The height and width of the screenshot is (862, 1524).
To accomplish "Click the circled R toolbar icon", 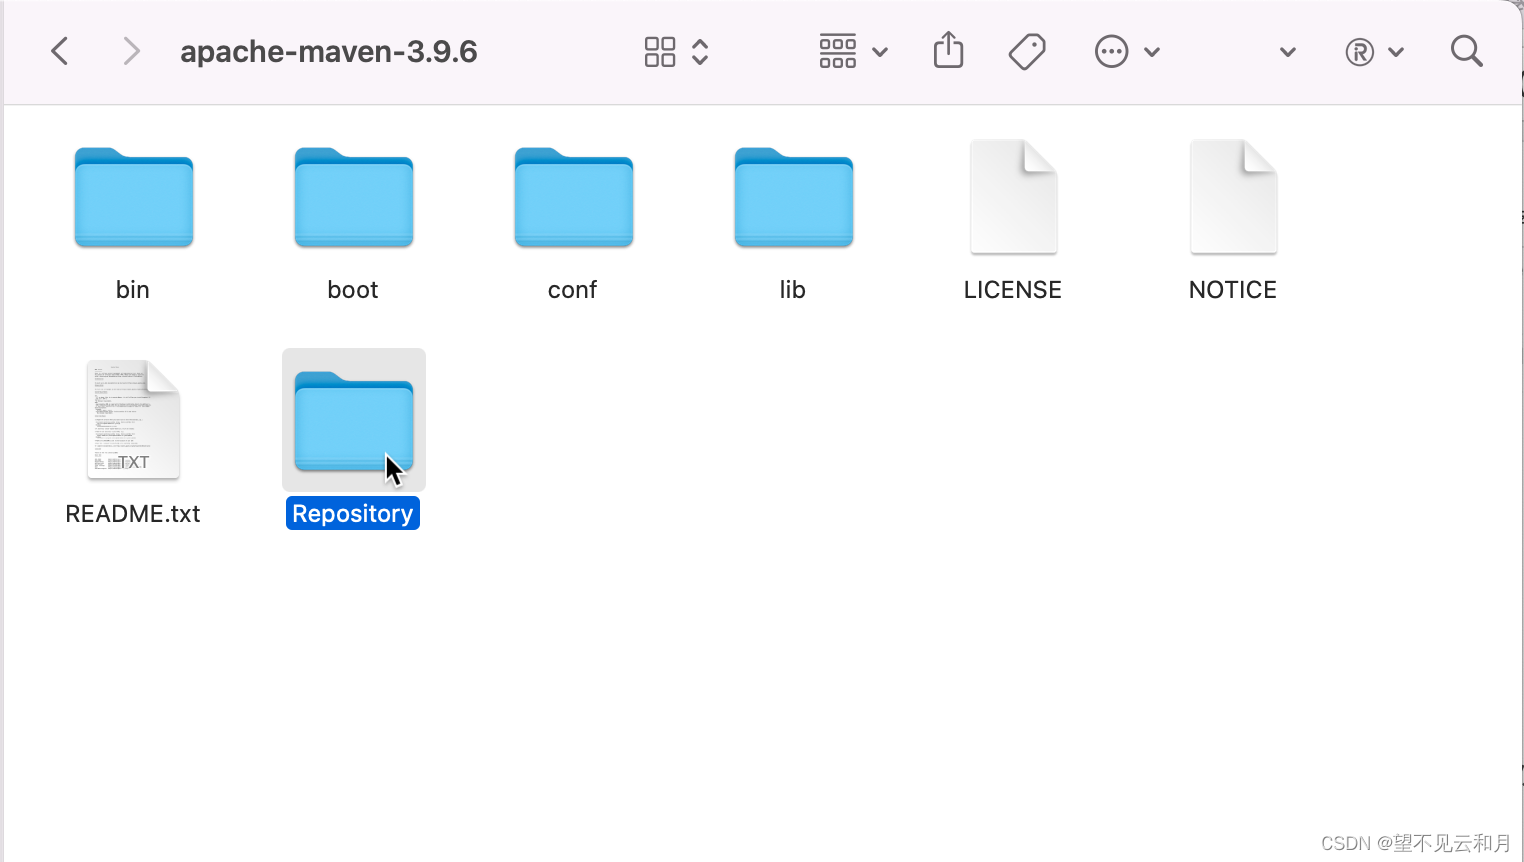I will pyautogui.click(x=1359, y=52).
